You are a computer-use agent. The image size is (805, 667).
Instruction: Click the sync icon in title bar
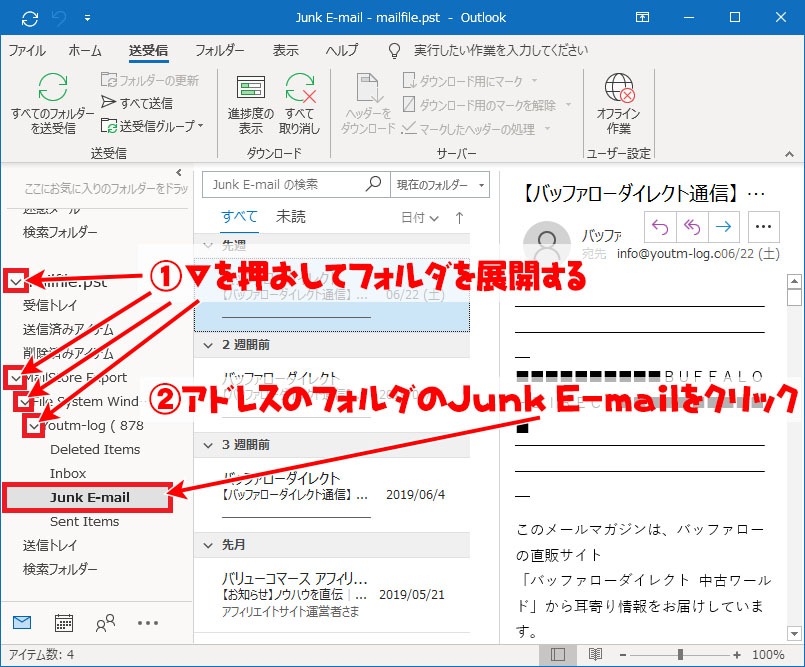(30, 18)
